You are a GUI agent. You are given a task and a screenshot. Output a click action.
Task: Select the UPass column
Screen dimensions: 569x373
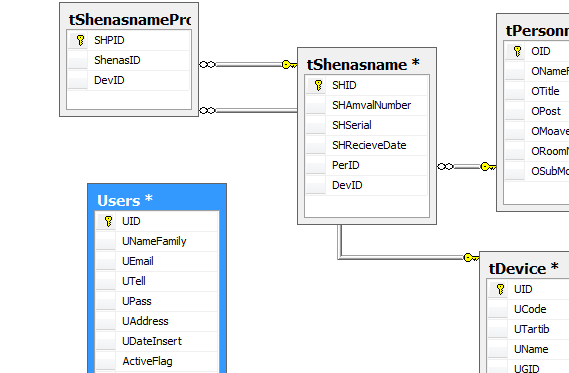[x=157, y=301]
